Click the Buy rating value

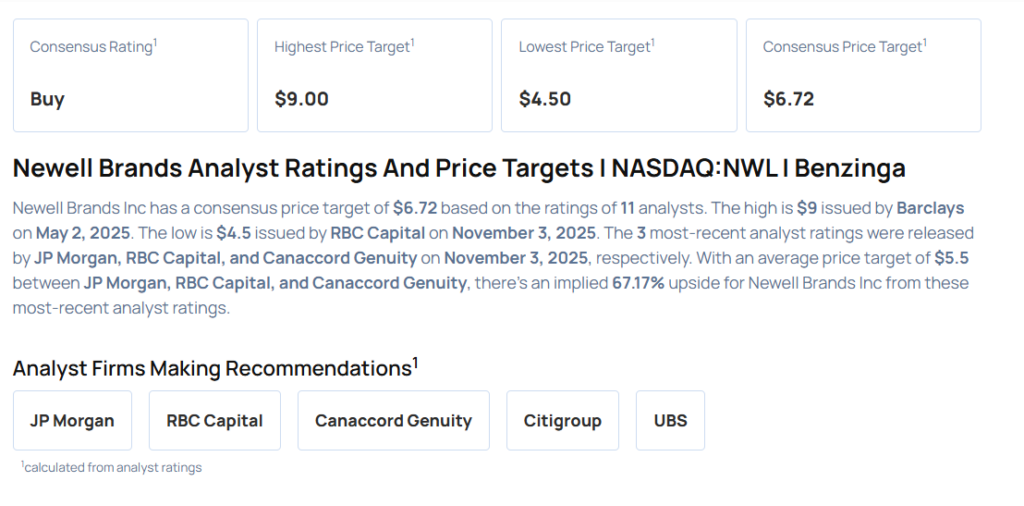coord(47,99)
